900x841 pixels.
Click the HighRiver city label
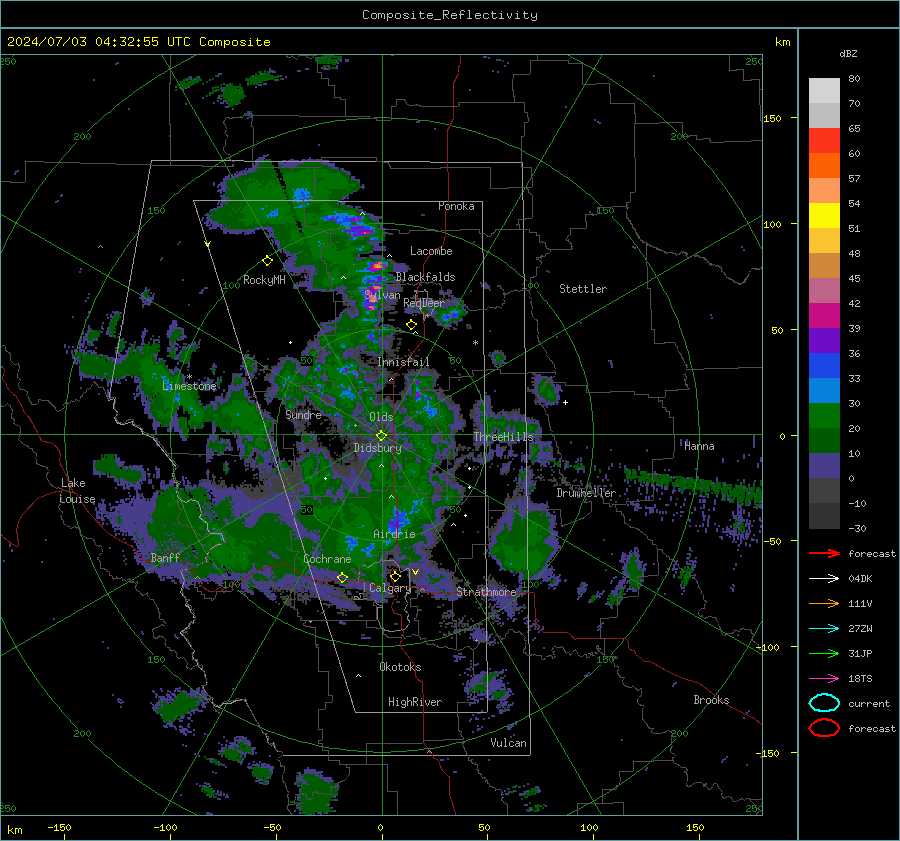click(415, 702)
